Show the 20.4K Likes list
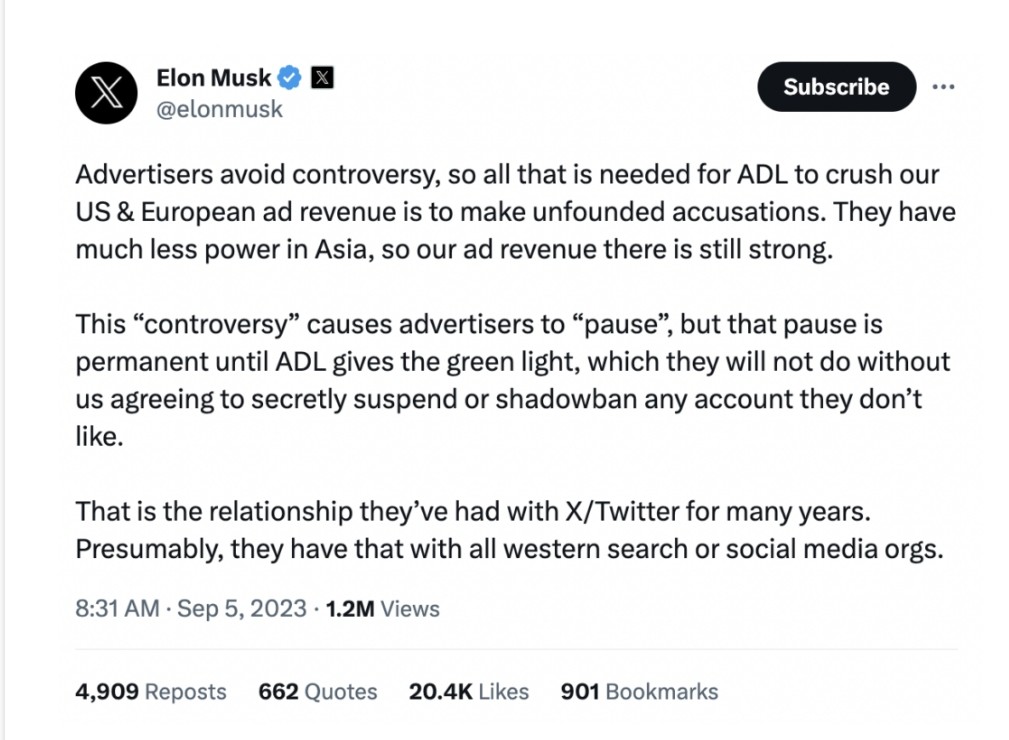This screenshot has width=1009, height=740. point(468,691)
